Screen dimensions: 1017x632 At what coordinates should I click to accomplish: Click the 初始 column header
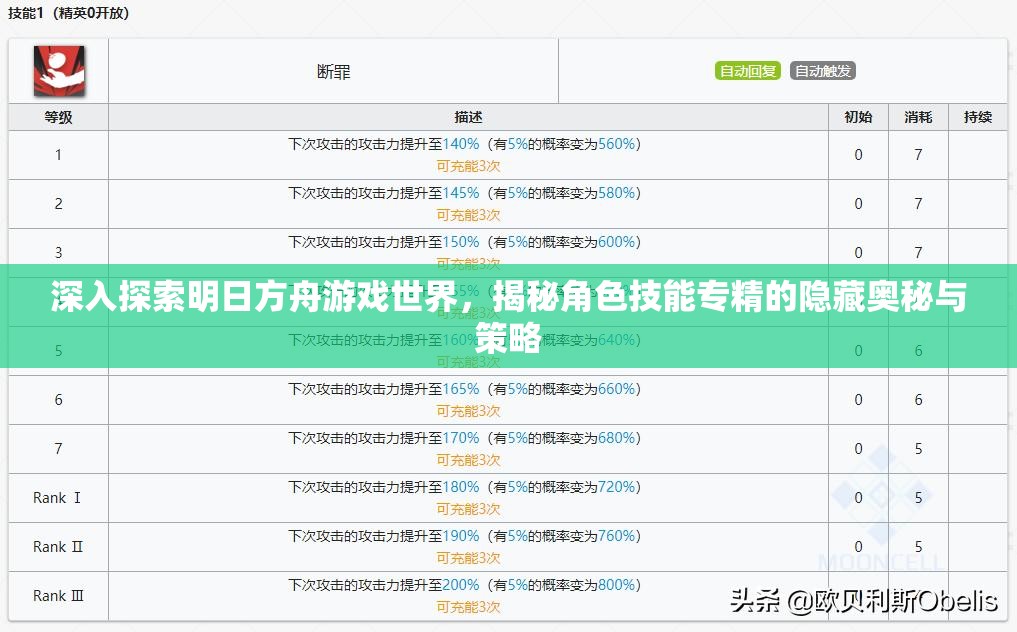(857, 117)
